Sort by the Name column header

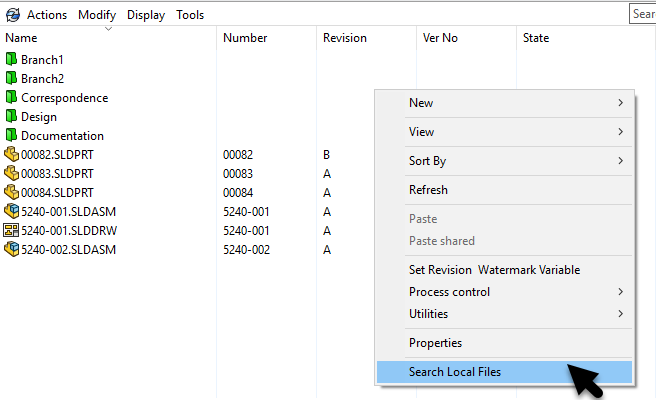(x=21, y=38)
